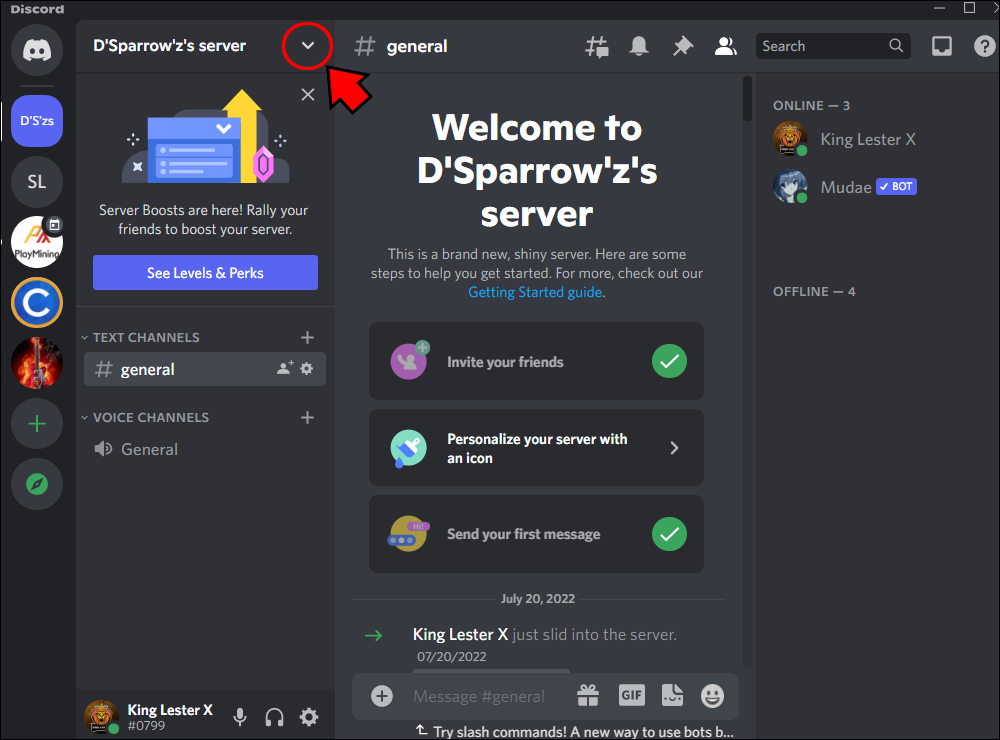Select the #general text channel
This screenshot has width=1000, height=740.
pyautogui.click(x=205, y=369)
